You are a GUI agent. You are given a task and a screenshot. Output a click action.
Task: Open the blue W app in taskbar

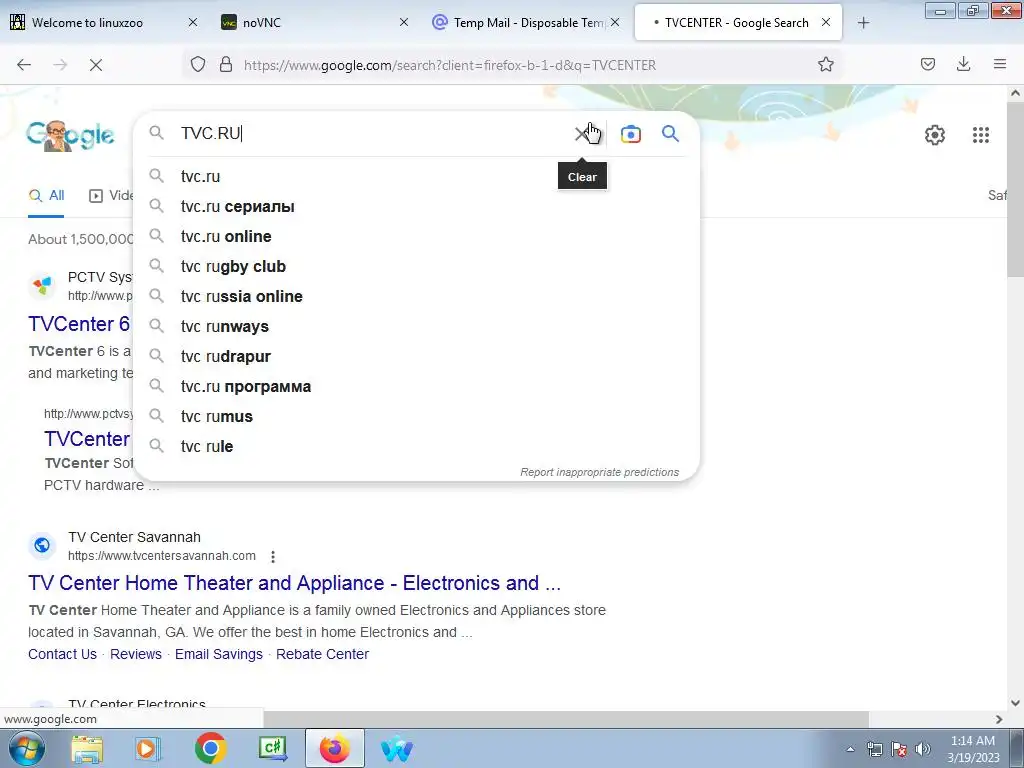[x=396, y=748]
